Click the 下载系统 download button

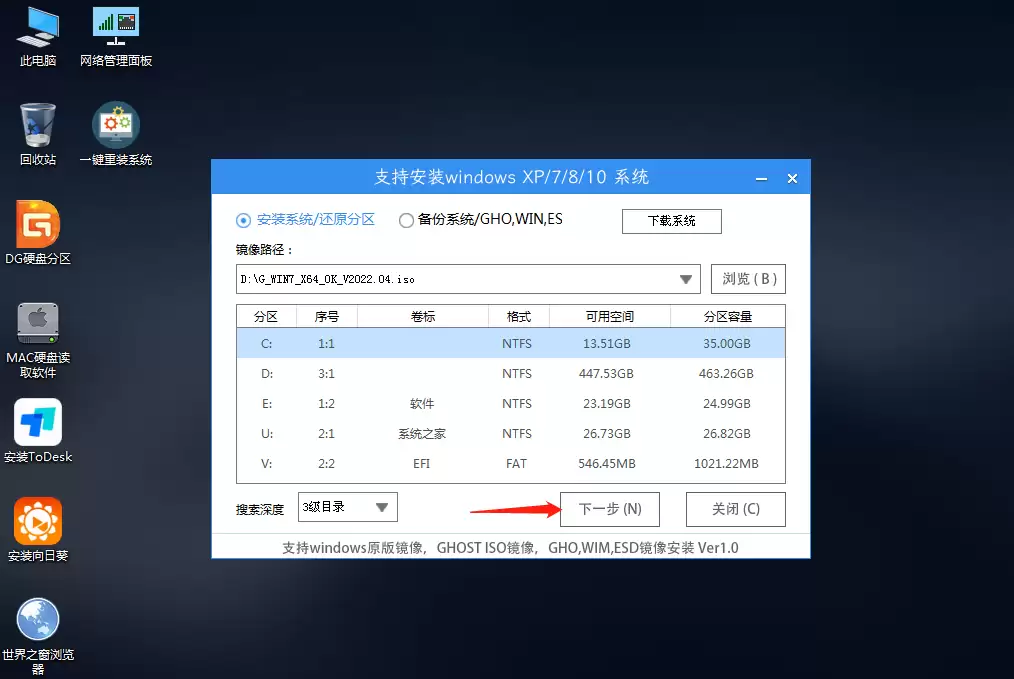coord(671,221)
